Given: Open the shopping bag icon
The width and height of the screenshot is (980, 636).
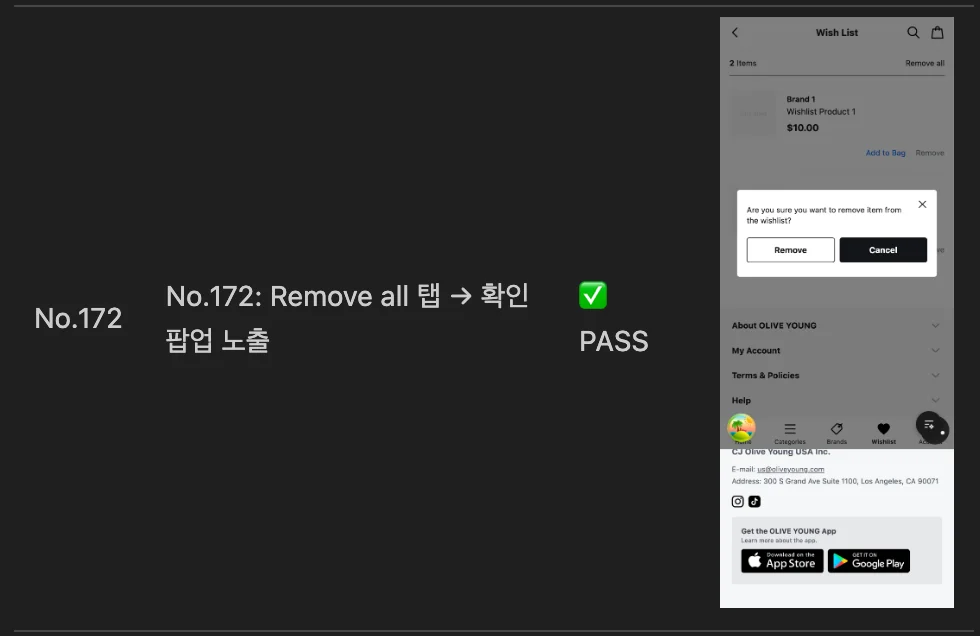Looking at the screenshot, I should pos(937,32).
